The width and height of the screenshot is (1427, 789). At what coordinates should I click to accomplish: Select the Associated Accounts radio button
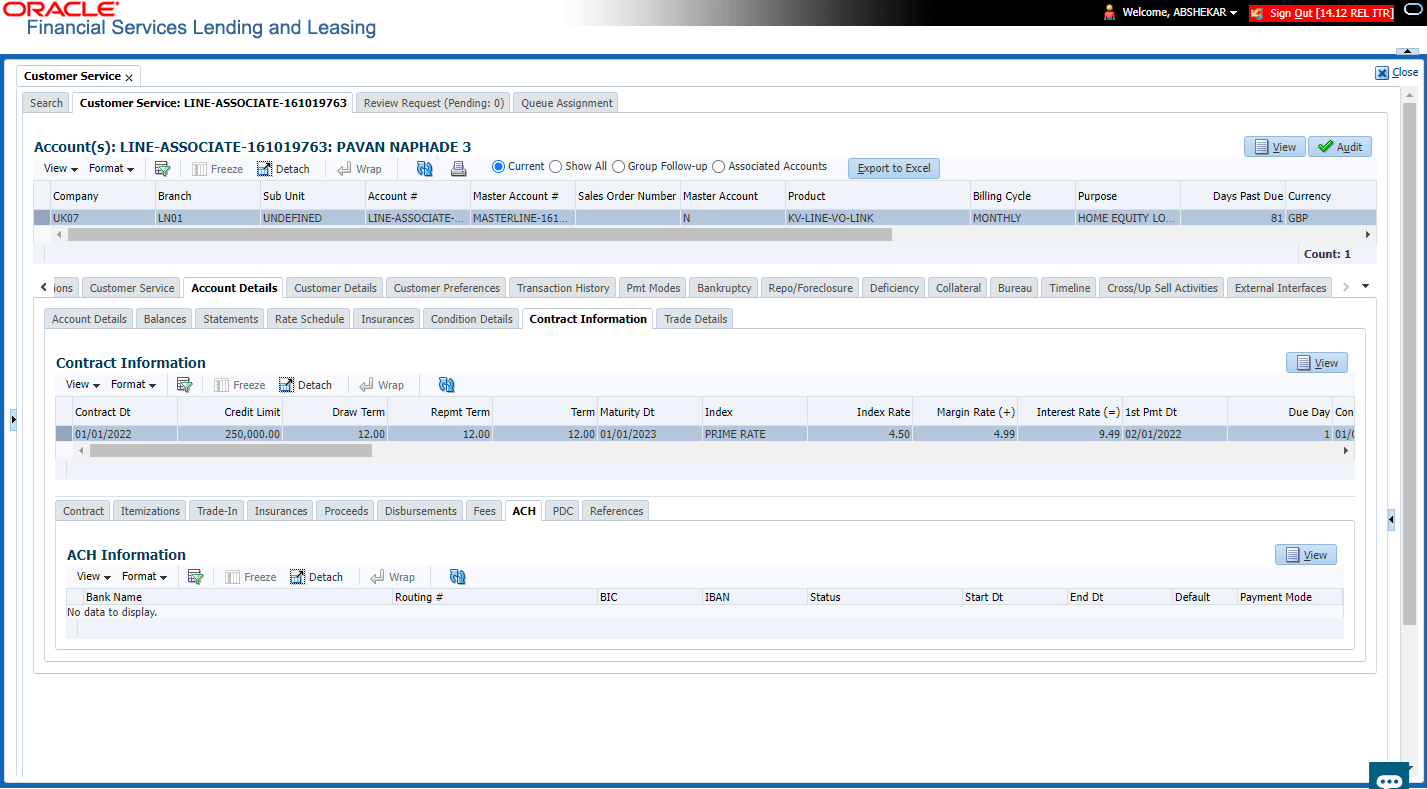point(719,167)
